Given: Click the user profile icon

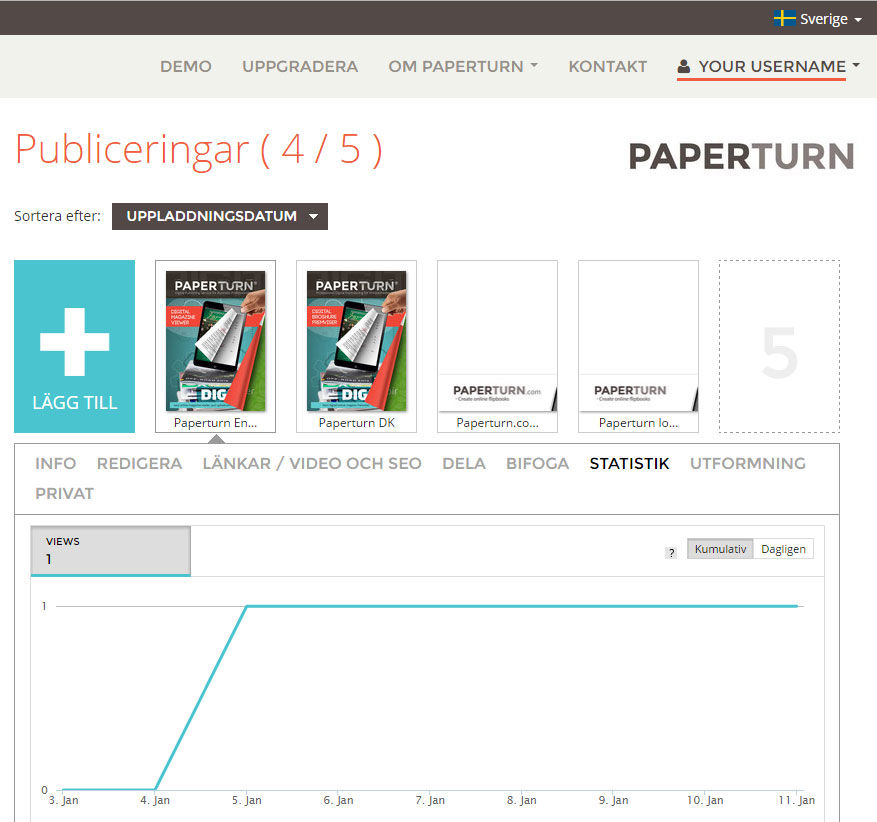Looking at the screenshot, I should click(683, 67).
